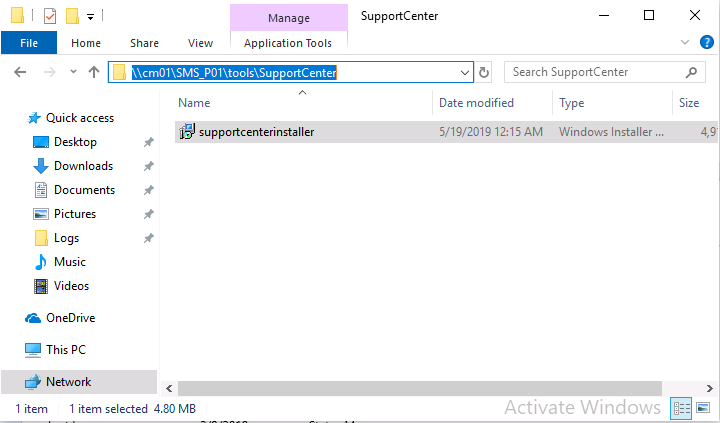Click the search magnifier icon
The height and width of the screenshot is (423, 720).
[691, 72]
